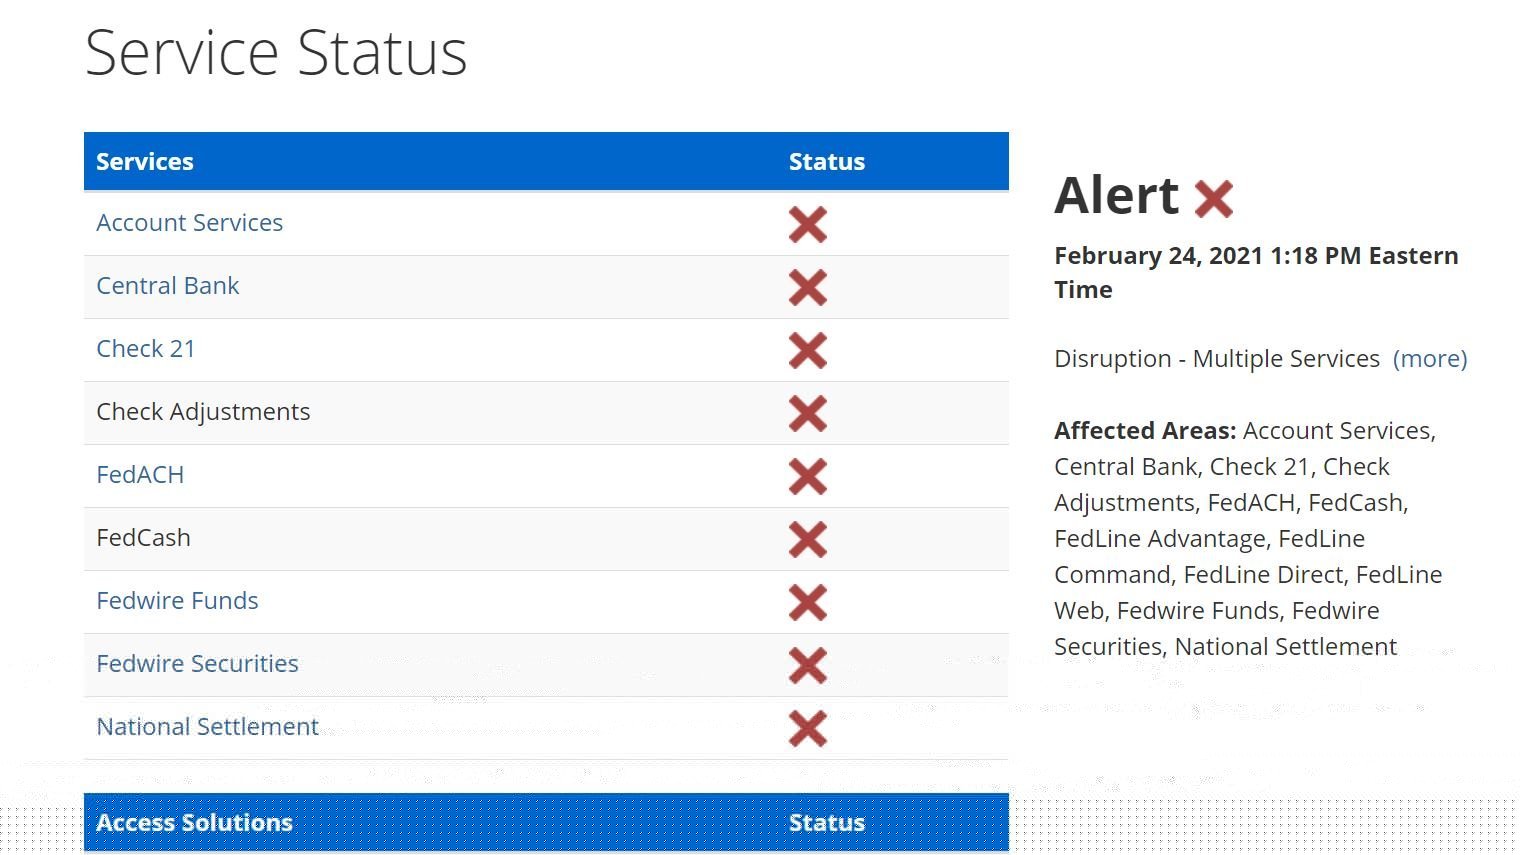Viewport: 1520px width, 855px height.
Task: Expand alert details via (more) link
Action: [1429, 358]
